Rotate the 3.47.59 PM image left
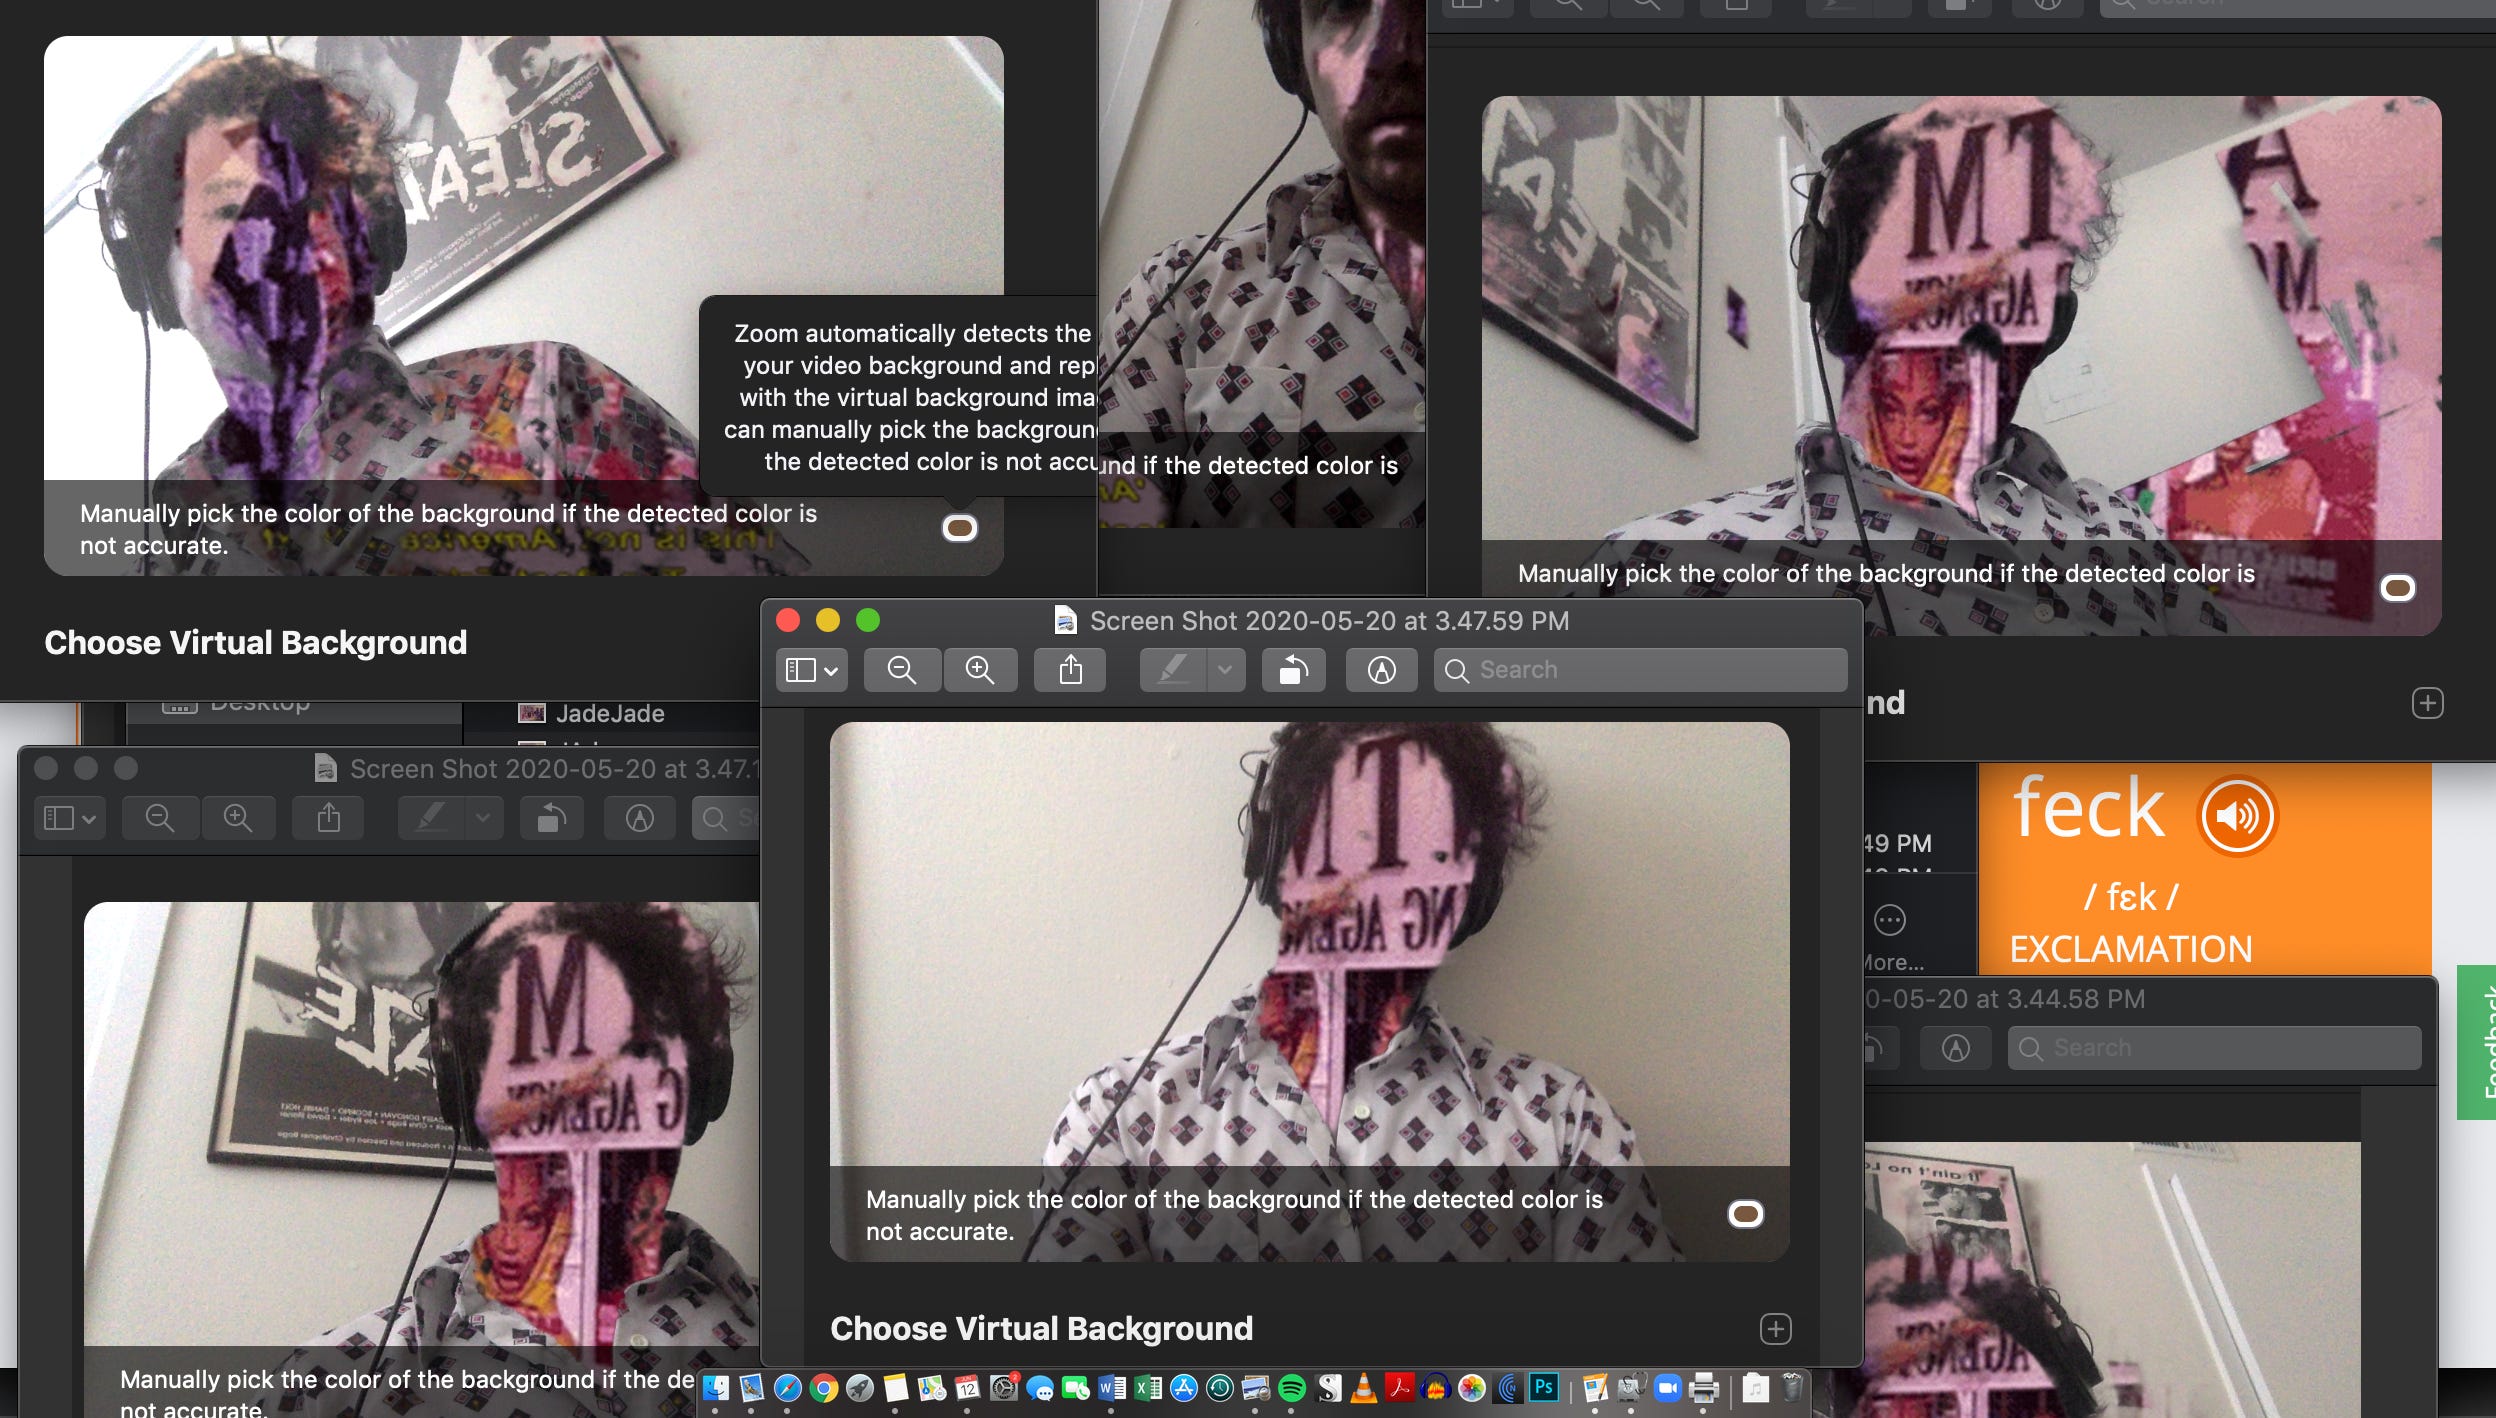 point(1293,670)
